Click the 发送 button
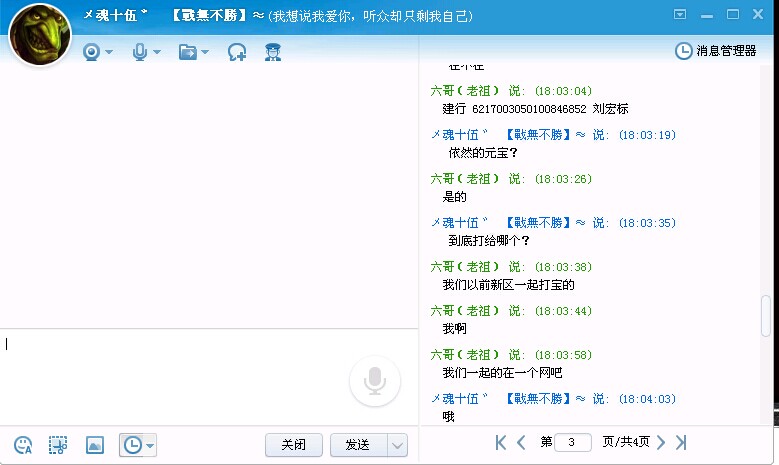Viewport: 779px width, 465px height. 357,445
